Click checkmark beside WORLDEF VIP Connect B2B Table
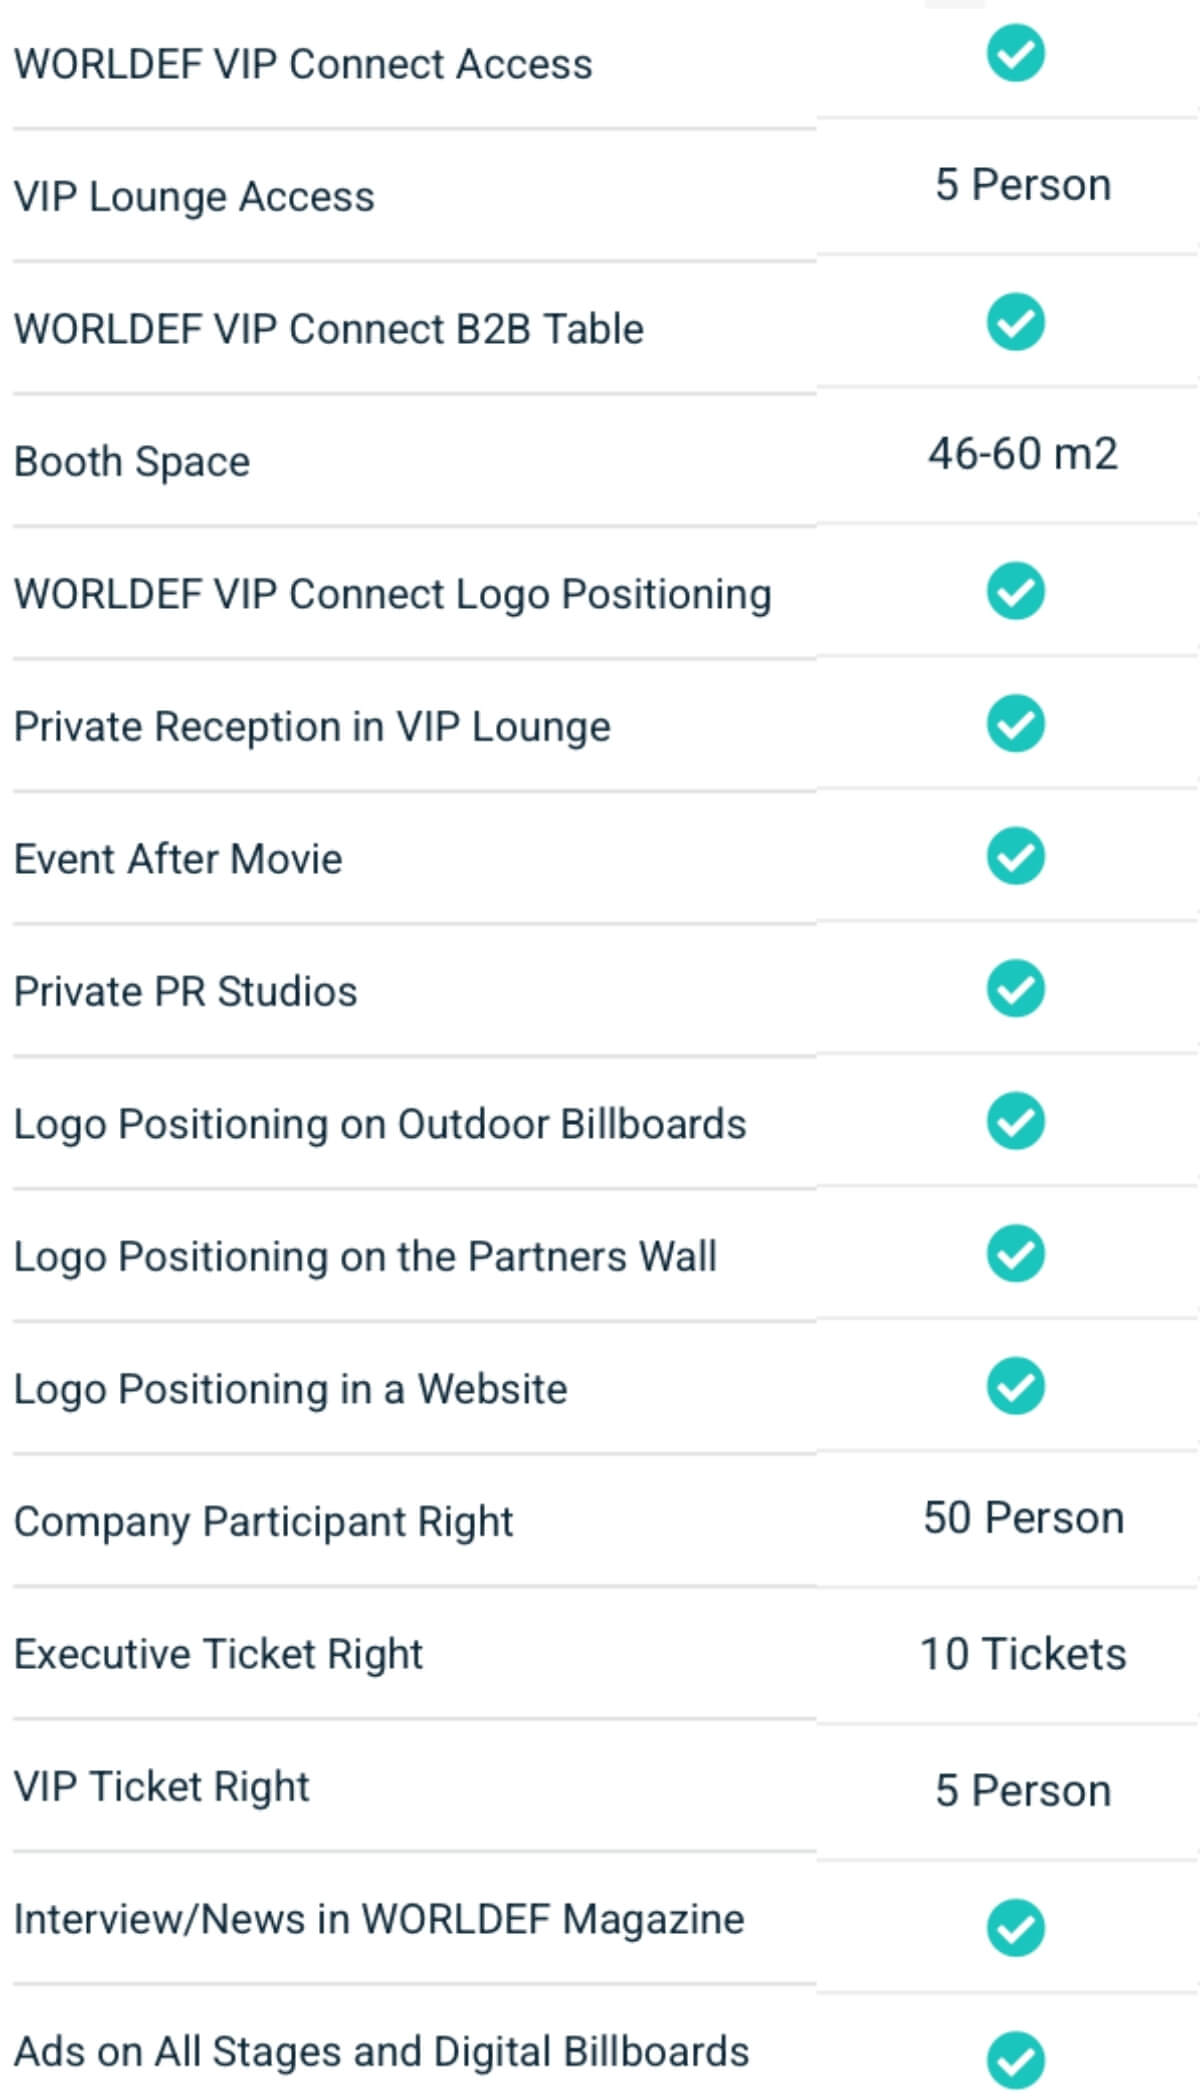Image resolution: width=1200 pixels, height=2100 pixels. pyautogui.click(x=1015, y=322)
